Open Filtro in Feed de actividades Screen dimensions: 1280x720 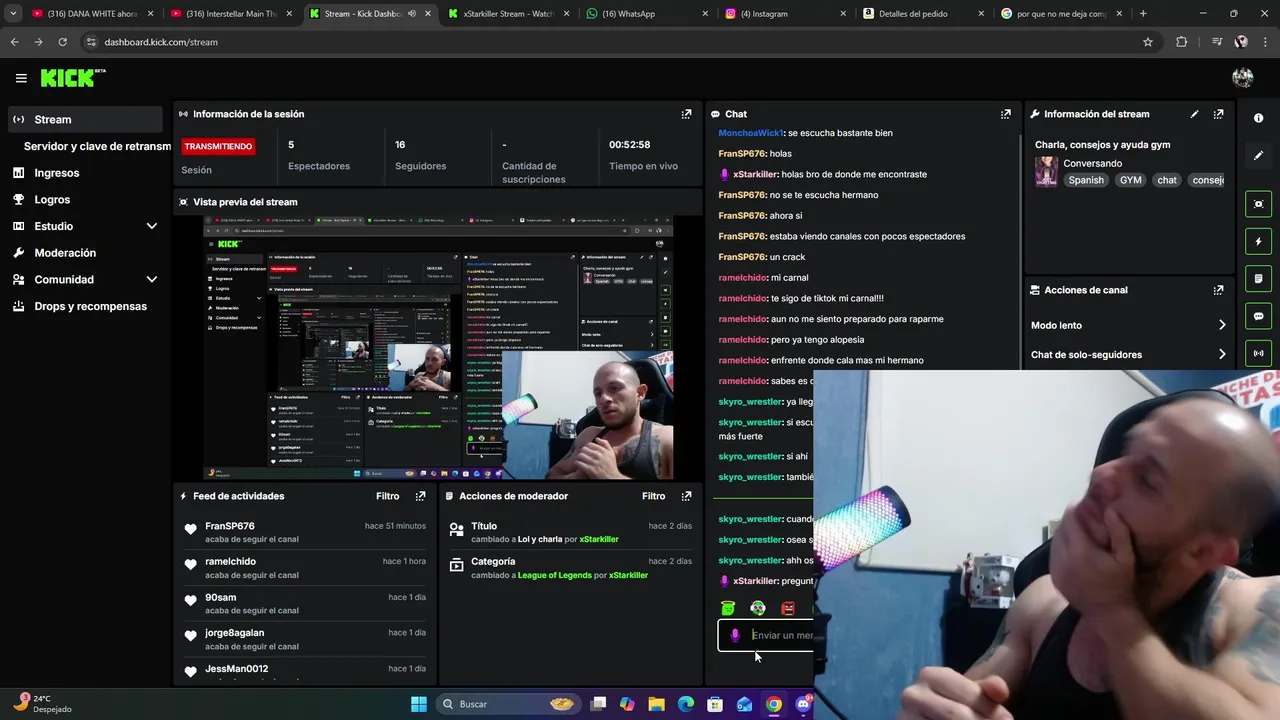coord(387,496)
